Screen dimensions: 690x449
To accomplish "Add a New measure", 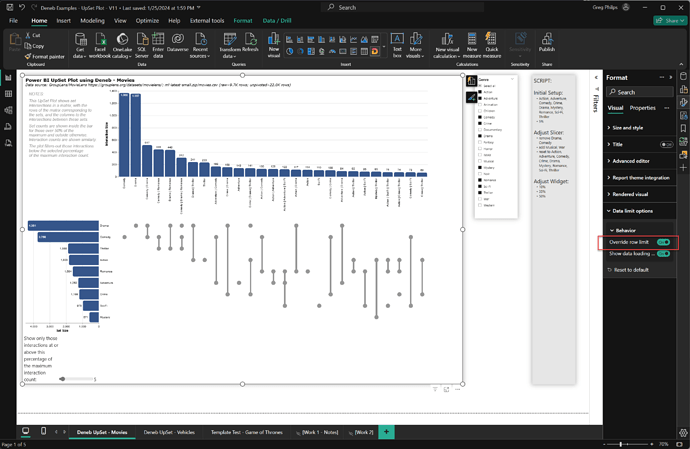I will (472, 45).
